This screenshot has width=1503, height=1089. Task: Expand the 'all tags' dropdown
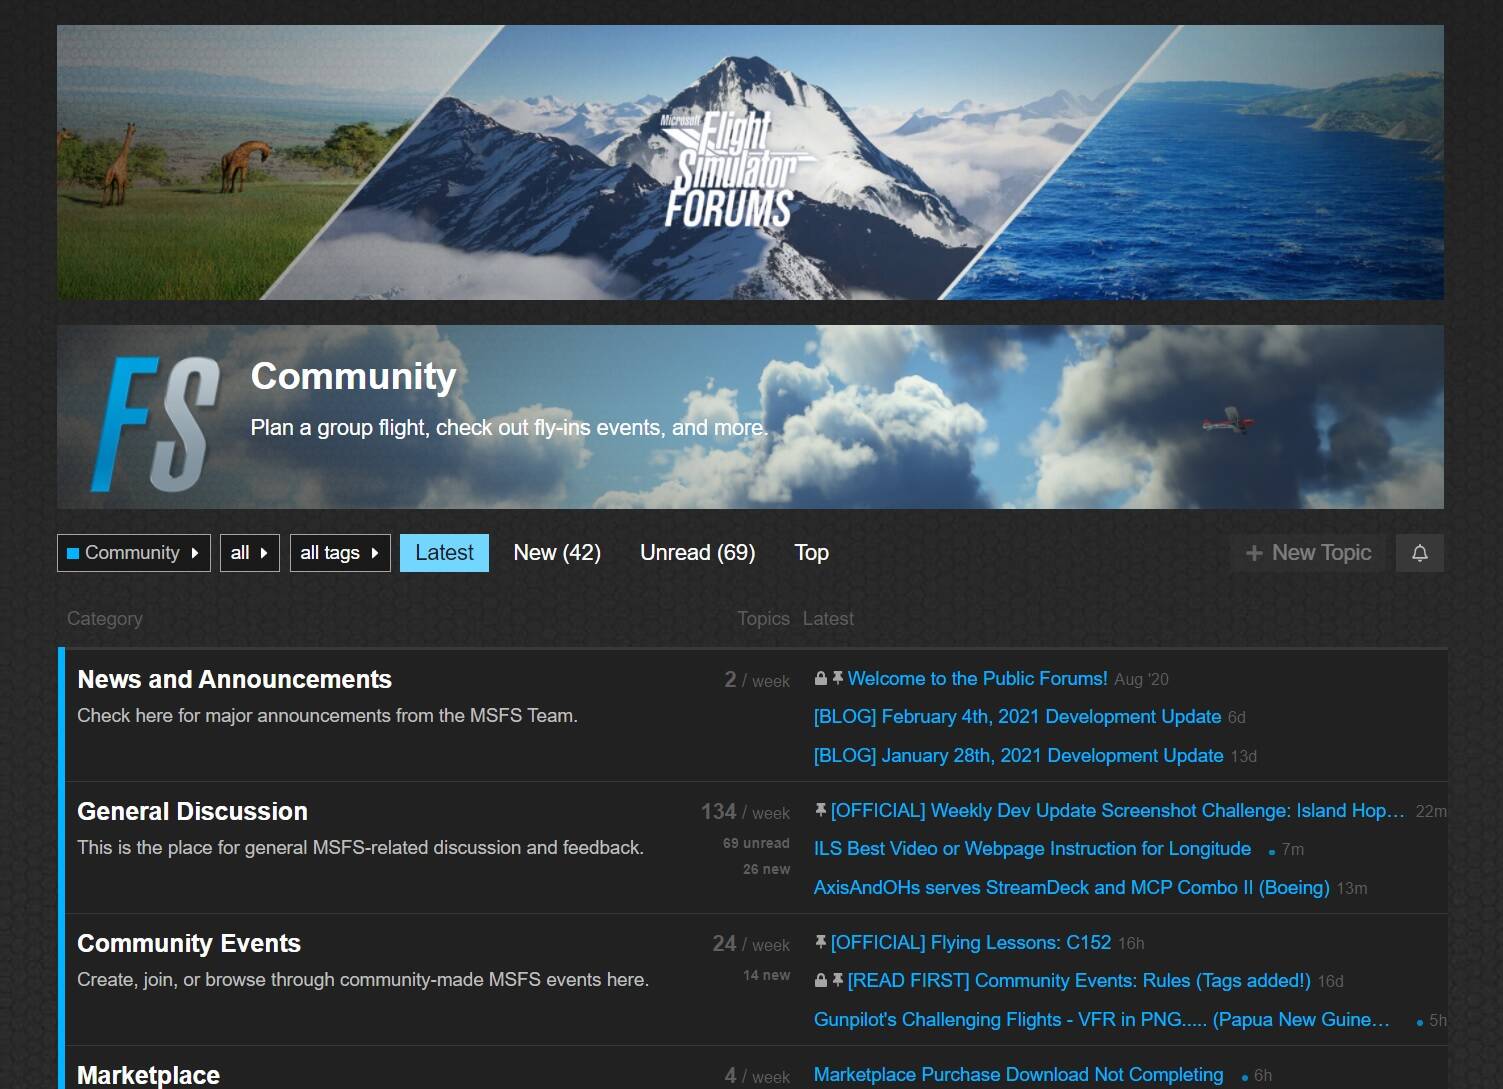340,553
